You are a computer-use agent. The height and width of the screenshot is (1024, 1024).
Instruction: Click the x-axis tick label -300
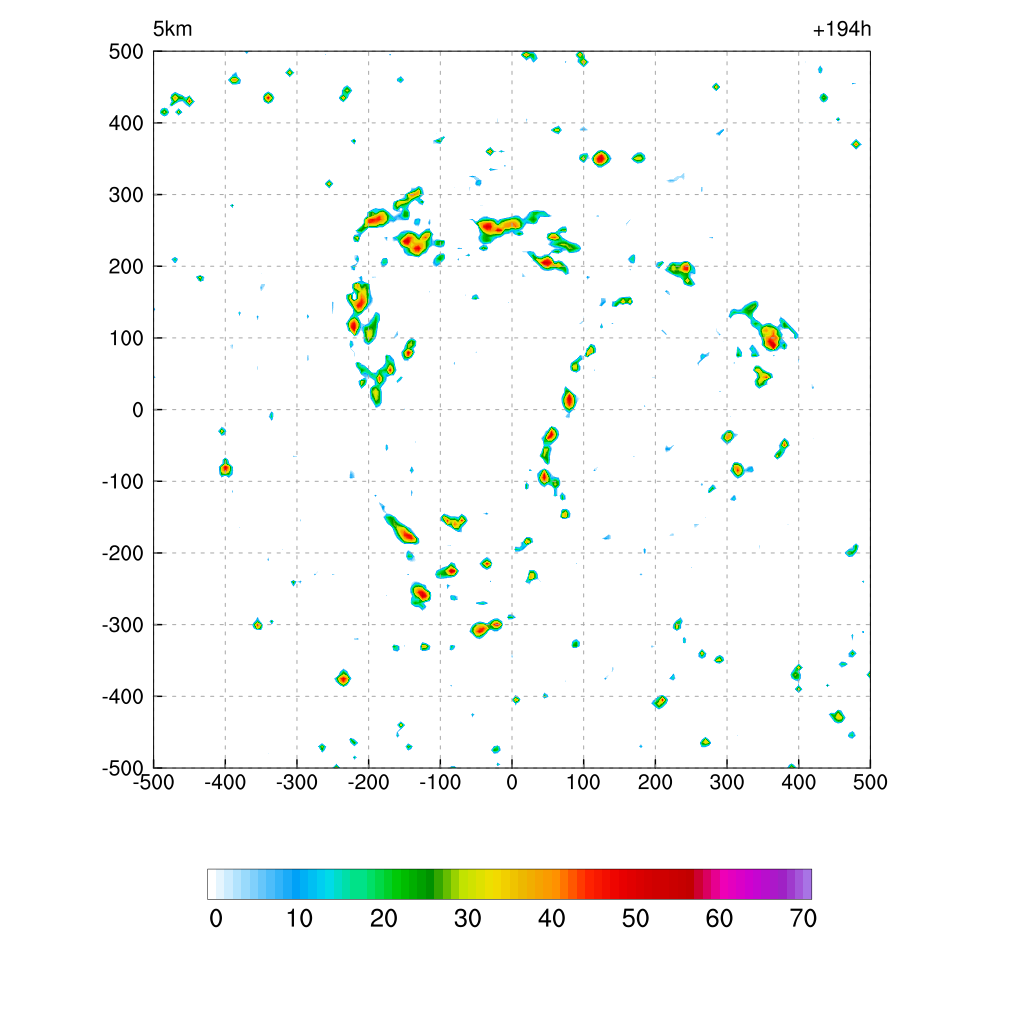point(297,782)
